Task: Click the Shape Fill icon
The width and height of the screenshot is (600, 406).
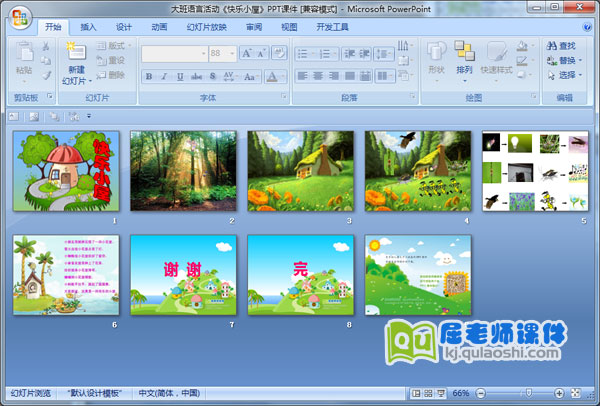Action: pyautogui.click(x=522, y=46)
